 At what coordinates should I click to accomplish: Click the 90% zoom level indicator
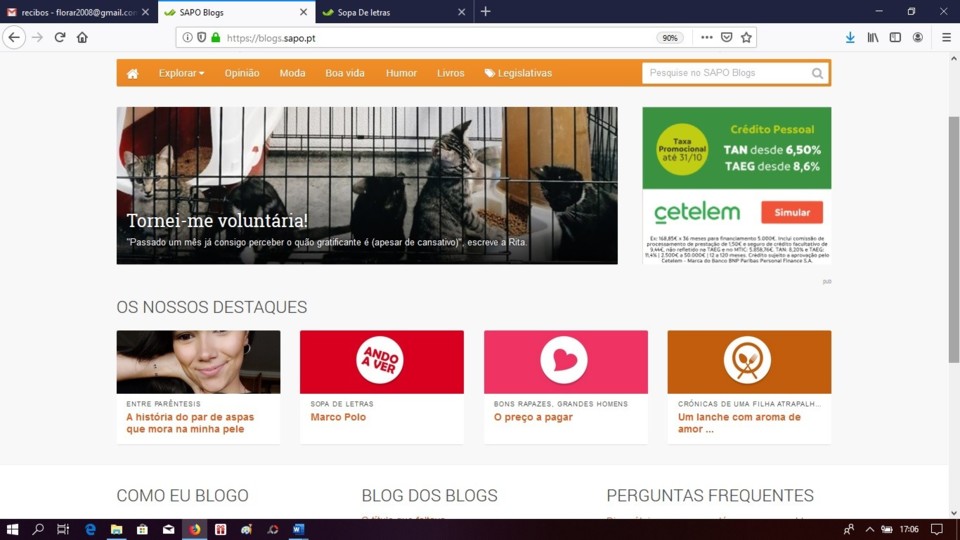[670, 38]
